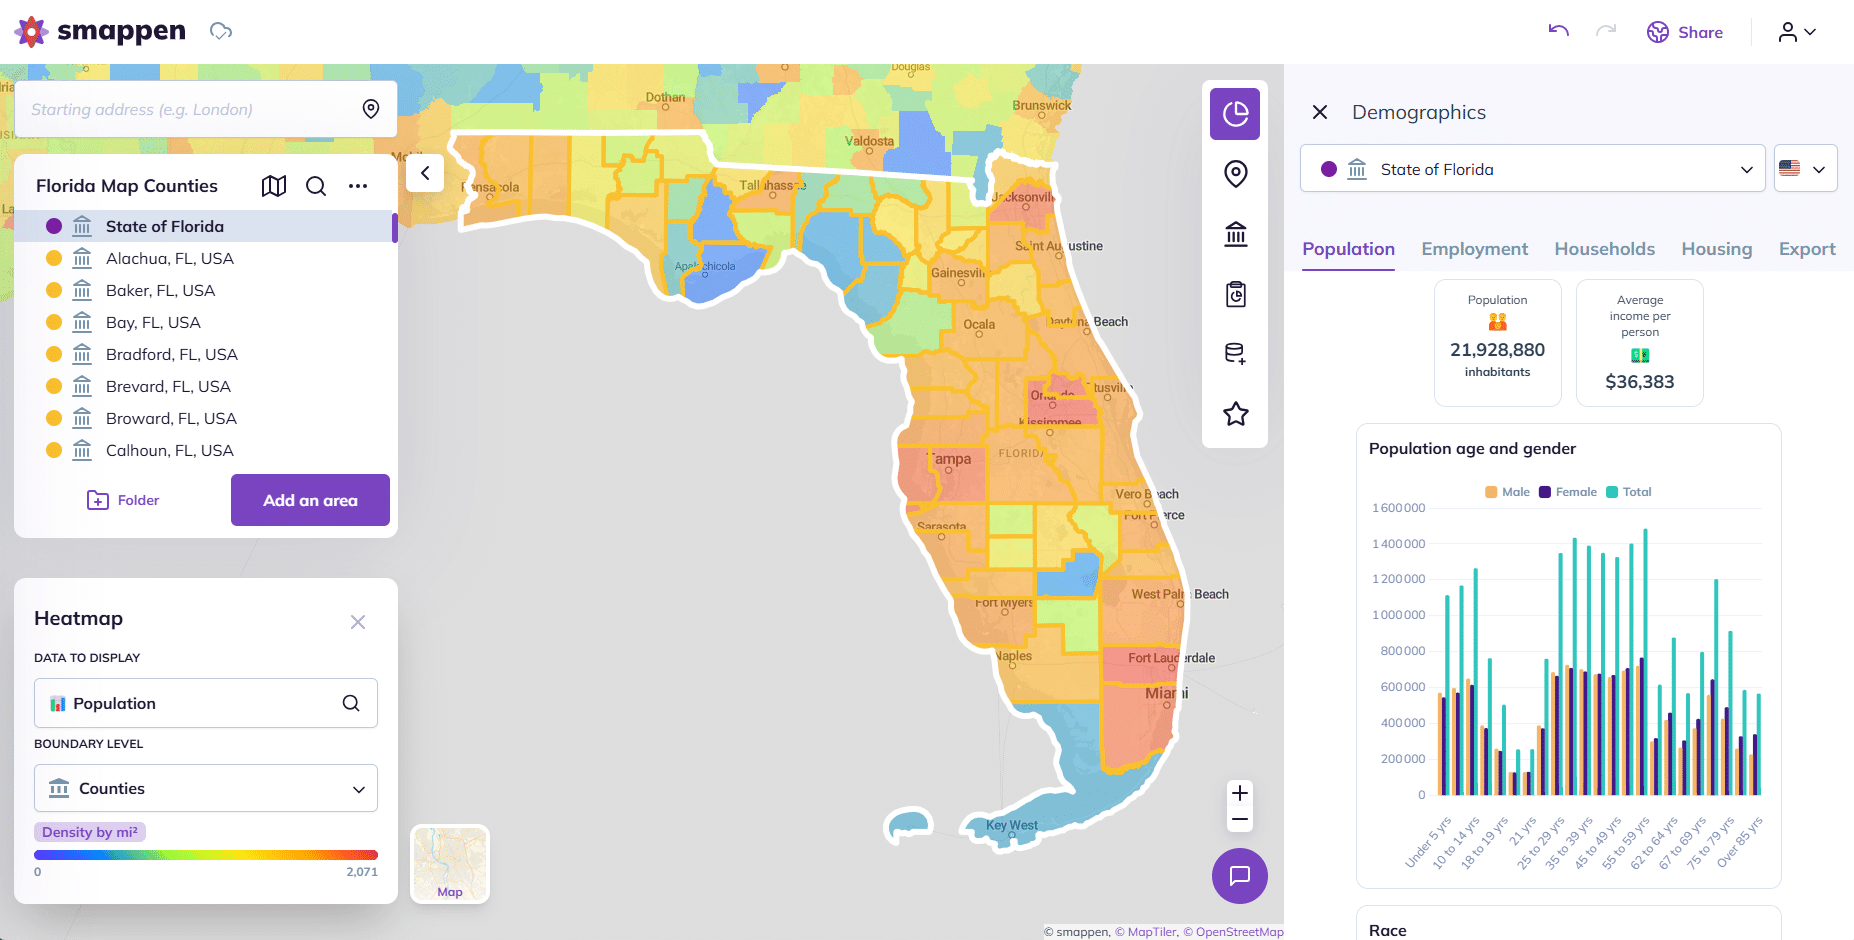Open favorites with the star icon
Screen dimensions: 1854x940
coord(1235,413)
